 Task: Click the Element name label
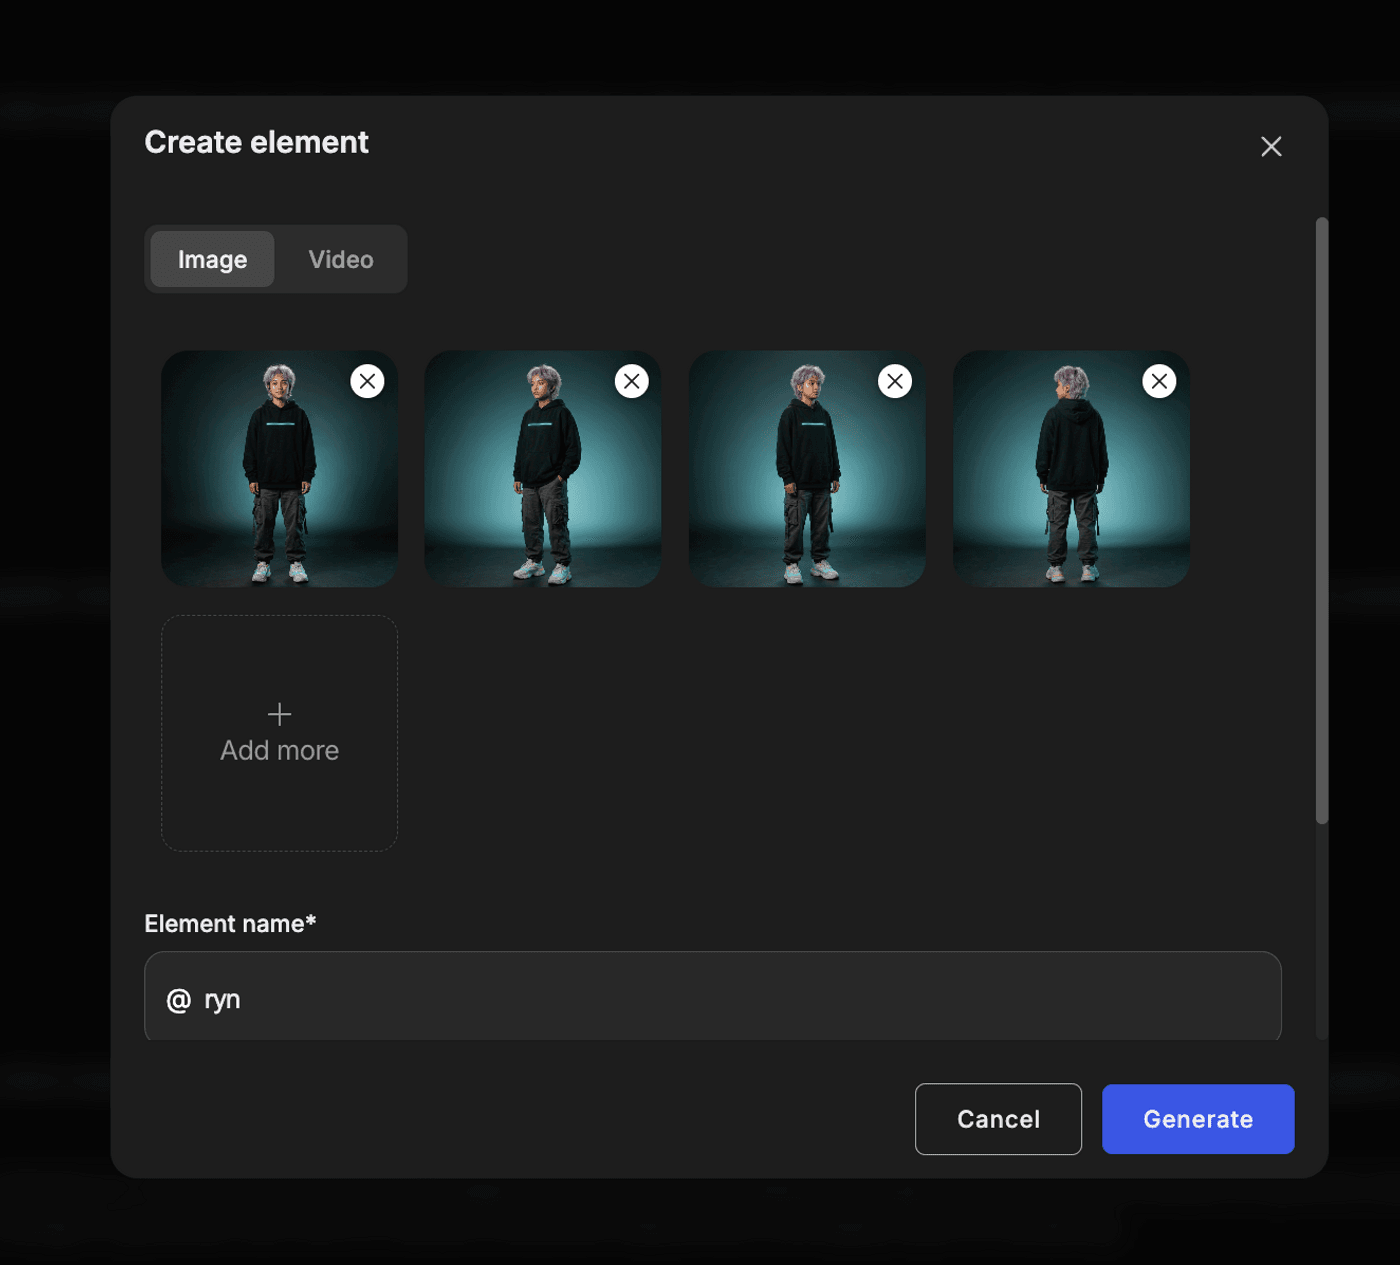click(x=230, y=924)
